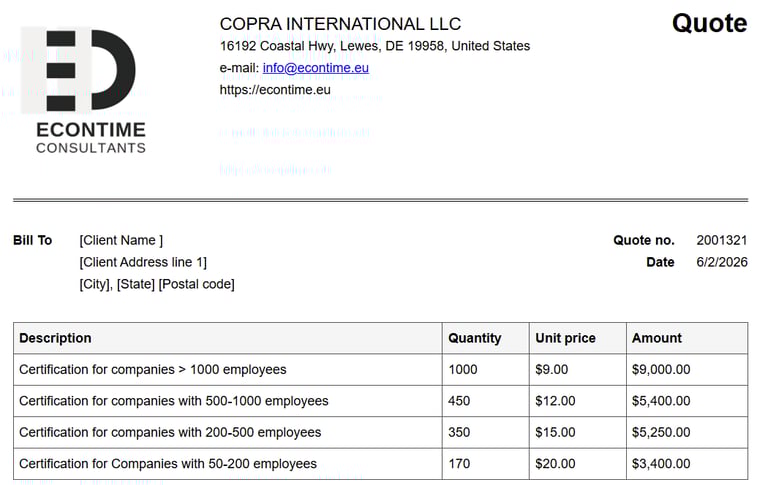
Task: Click the https://econtime.eu website address
Action: 275,90
